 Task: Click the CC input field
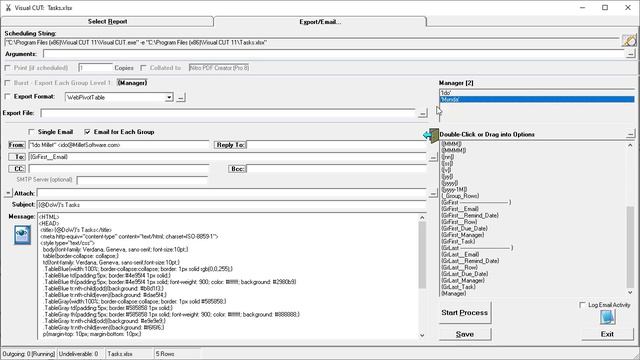[118, 169]
